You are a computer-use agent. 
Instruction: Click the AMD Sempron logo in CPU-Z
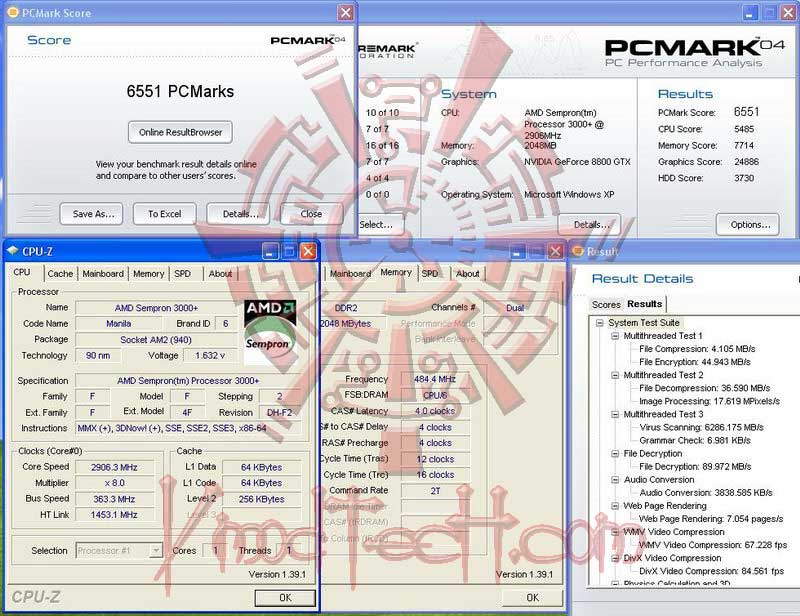[x=270, y=332]
